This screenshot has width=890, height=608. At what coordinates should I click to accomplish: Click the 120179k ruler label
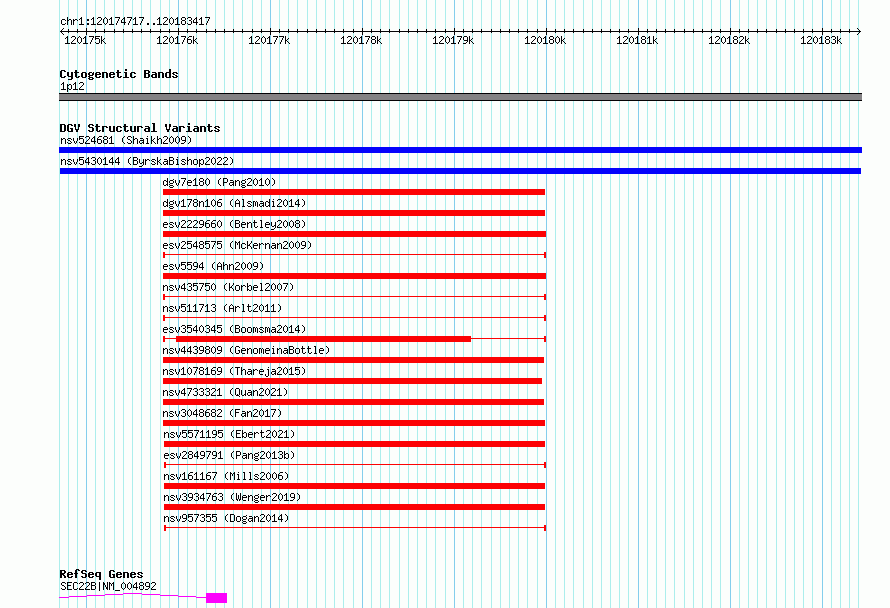click(453, 40)
